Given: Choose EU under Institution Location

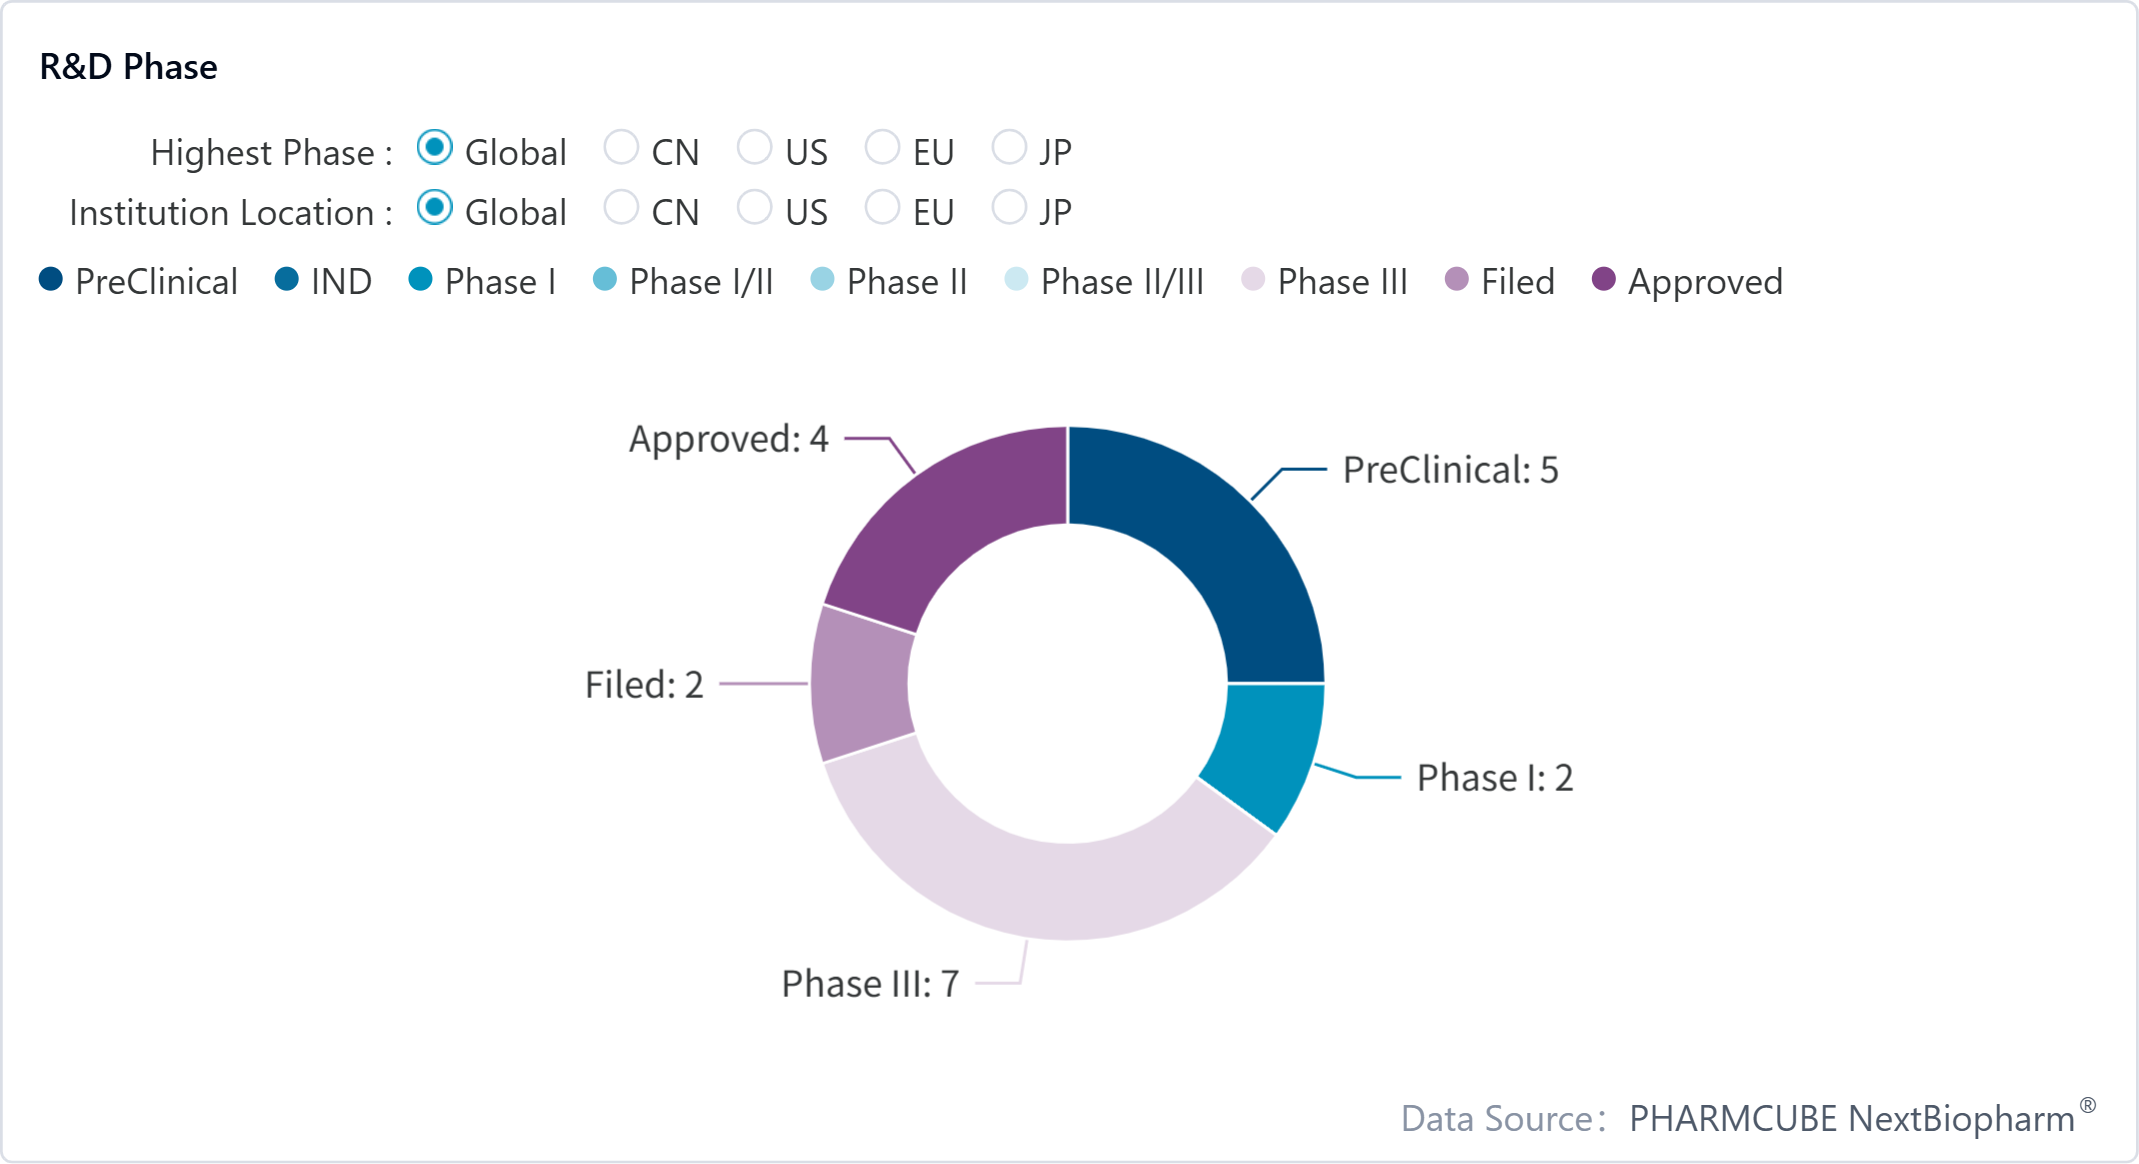Looking at the screenshot, I should coord(882,208).
